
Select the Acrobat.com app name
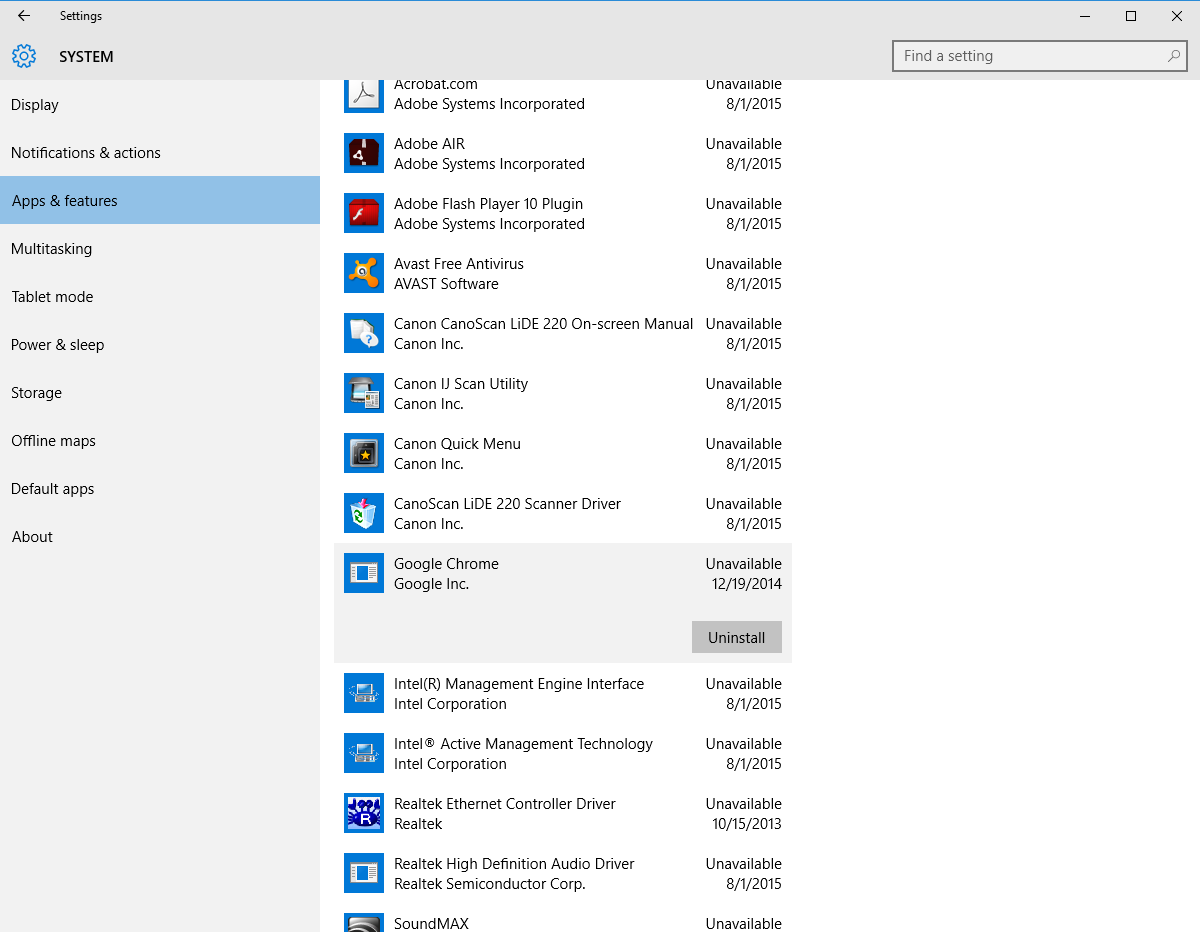[x=436, y=85]
